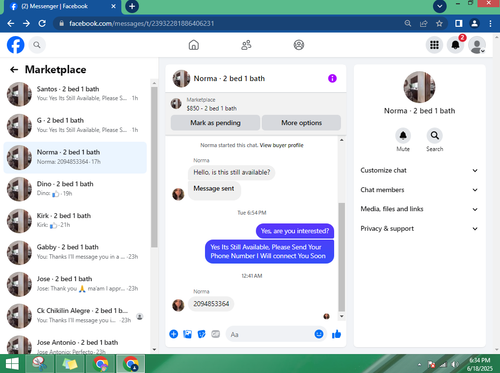Open the Notifications bell with badge
Viewport: 500px width, 373px height.
pos(455,45)
